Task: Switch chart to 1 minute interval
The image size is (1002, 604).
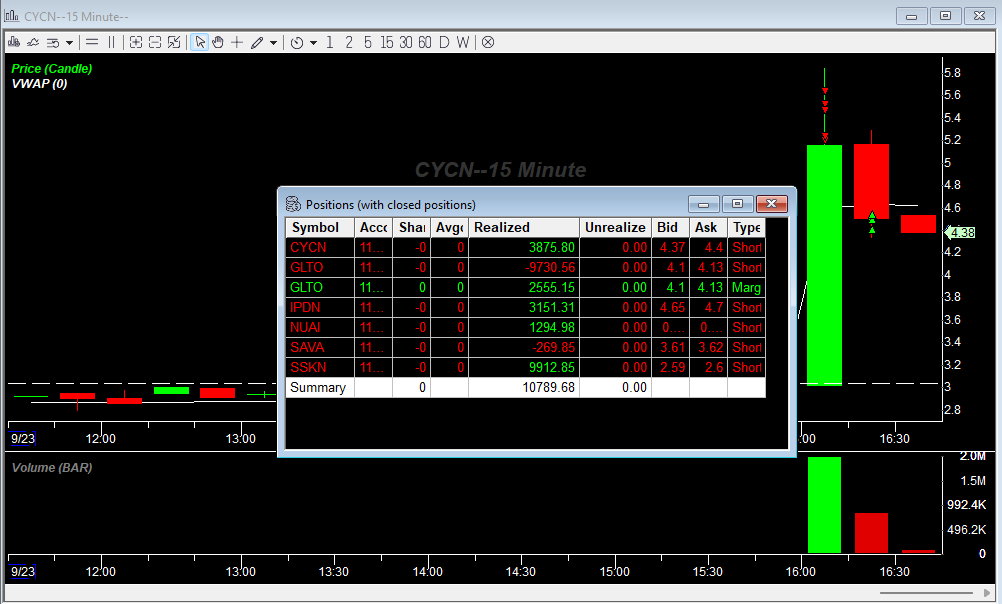Action: pos(330,42)
